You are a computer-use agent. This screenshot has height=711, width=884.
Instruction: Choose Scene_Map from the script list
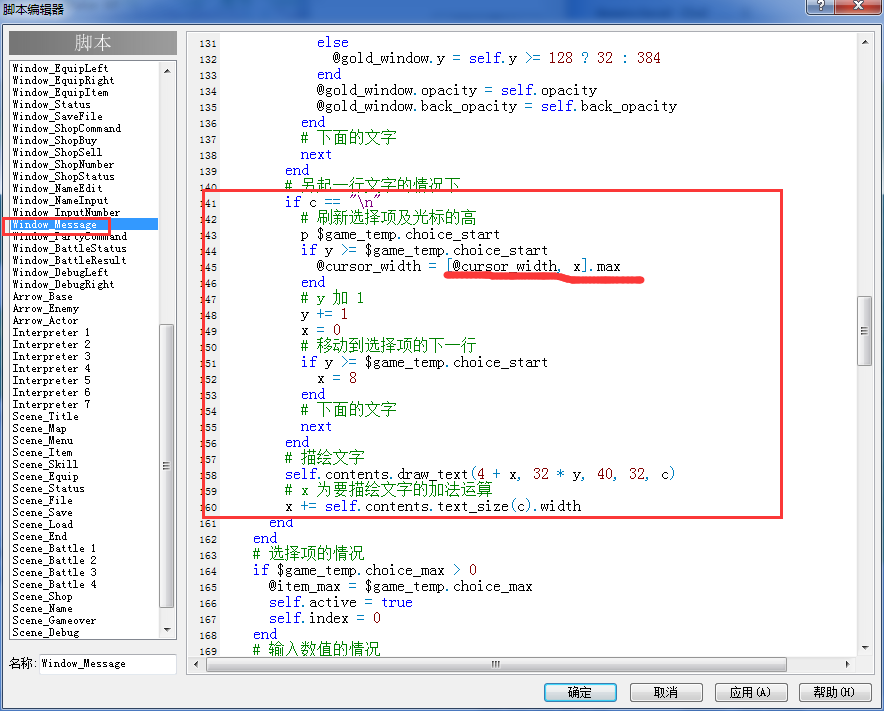coord(39,429)
